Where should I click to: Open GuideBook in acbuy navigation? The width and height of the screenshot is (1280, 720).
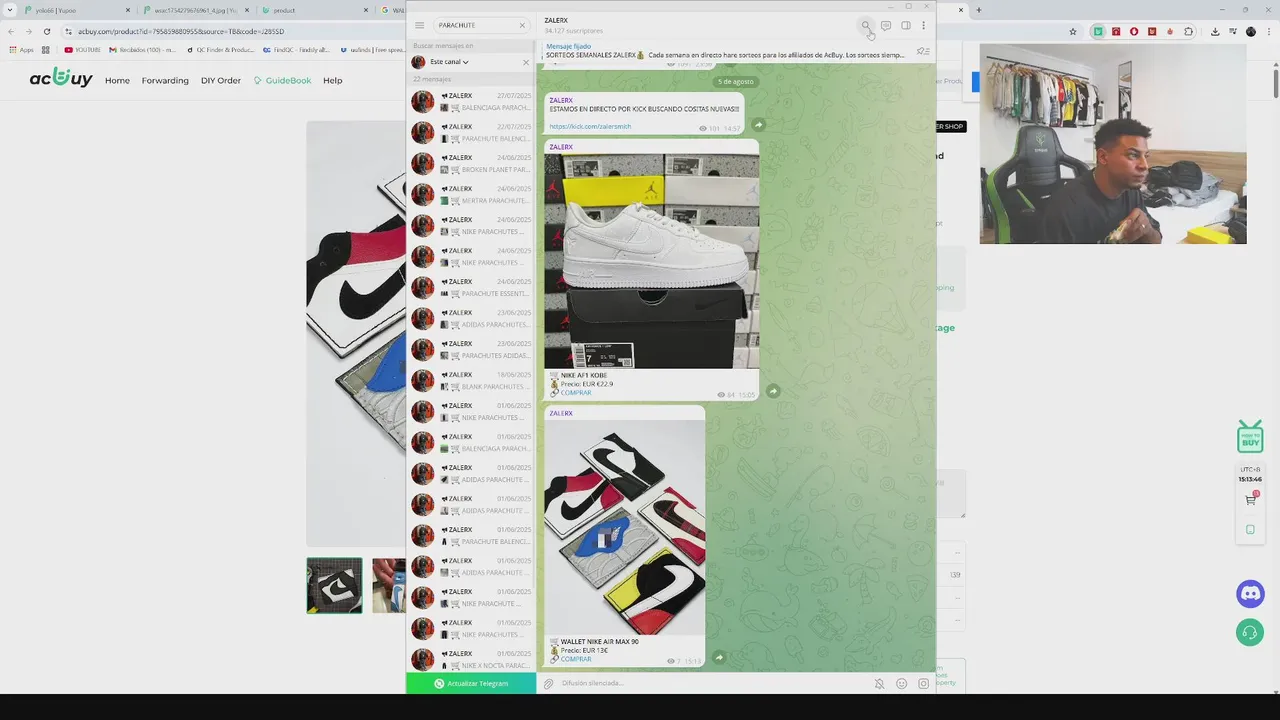click(x=282, y=80)
